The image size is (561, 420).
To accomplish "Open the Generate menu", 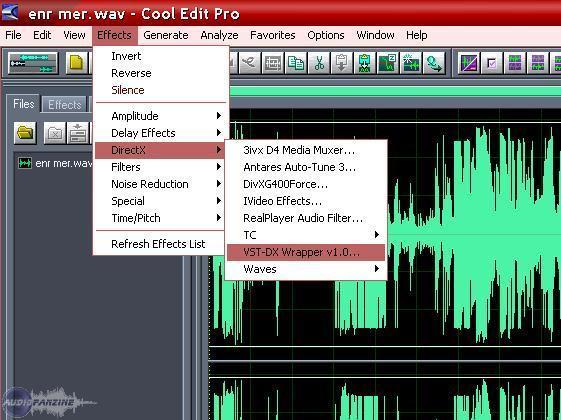I will coord(166,35).
